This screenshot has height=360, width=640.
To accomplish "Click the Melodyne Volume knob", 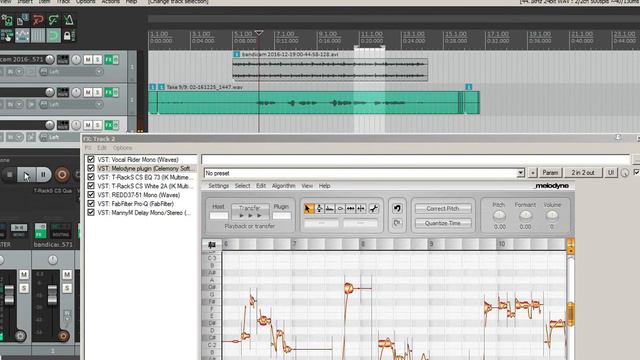I will (x=552, y=216).
